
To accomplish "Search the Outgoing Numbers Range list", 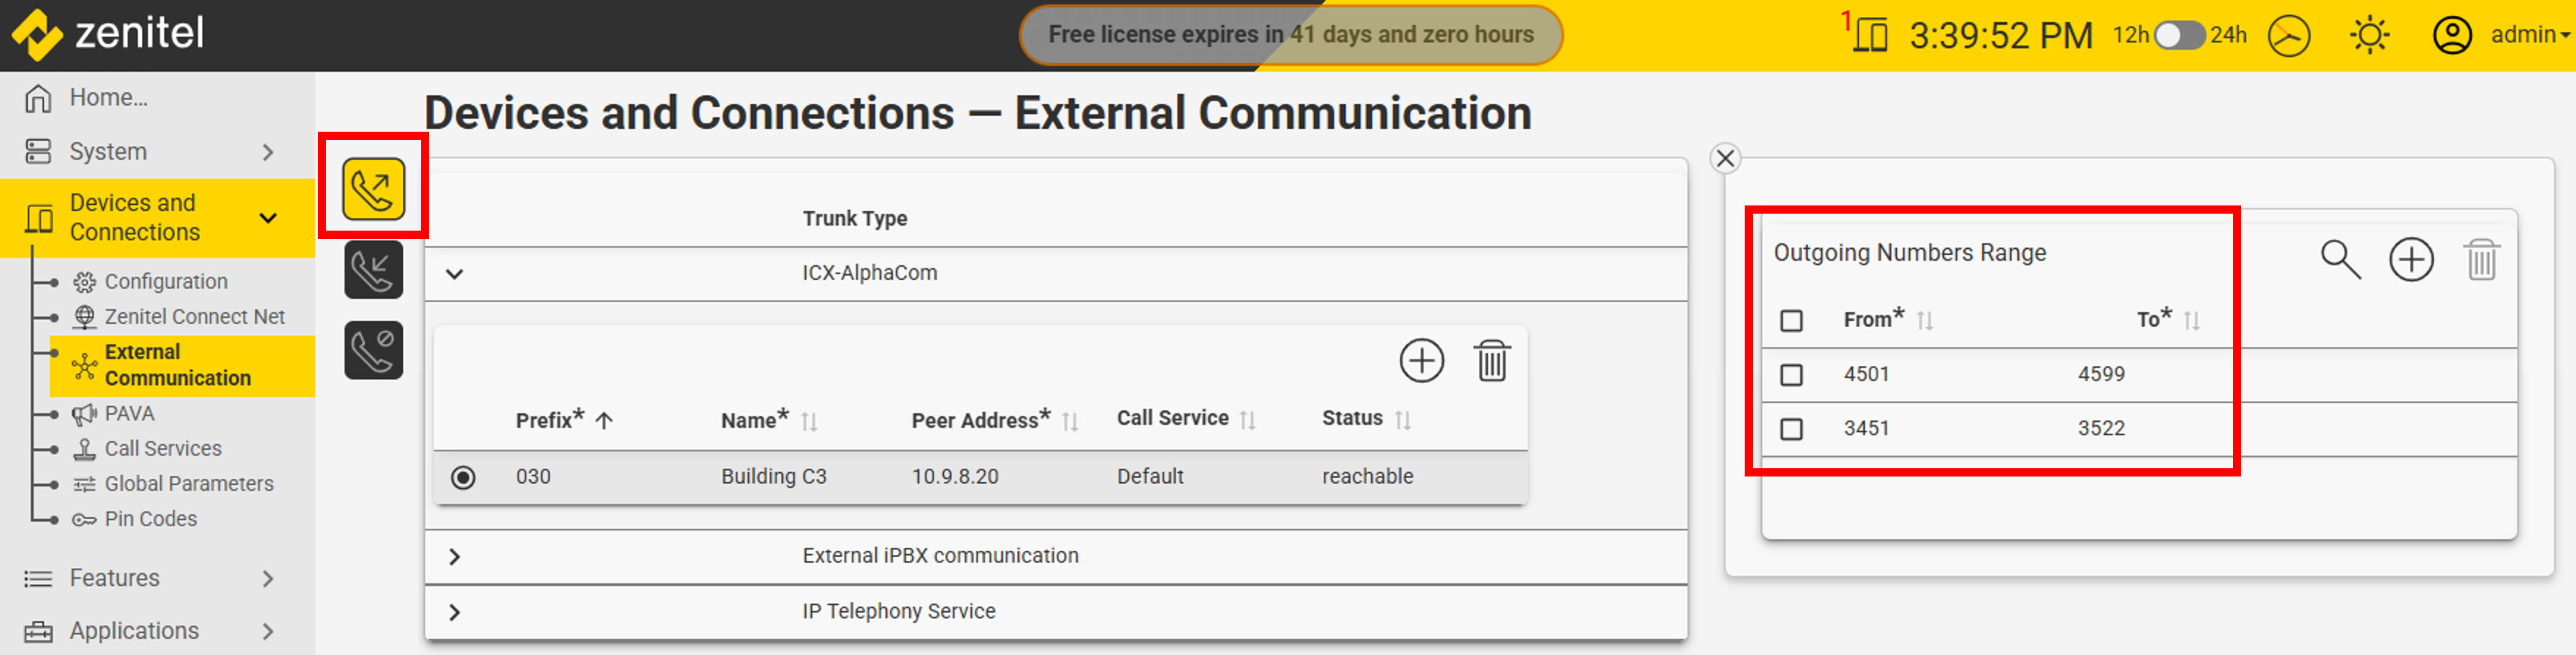I will point(2339,260).
